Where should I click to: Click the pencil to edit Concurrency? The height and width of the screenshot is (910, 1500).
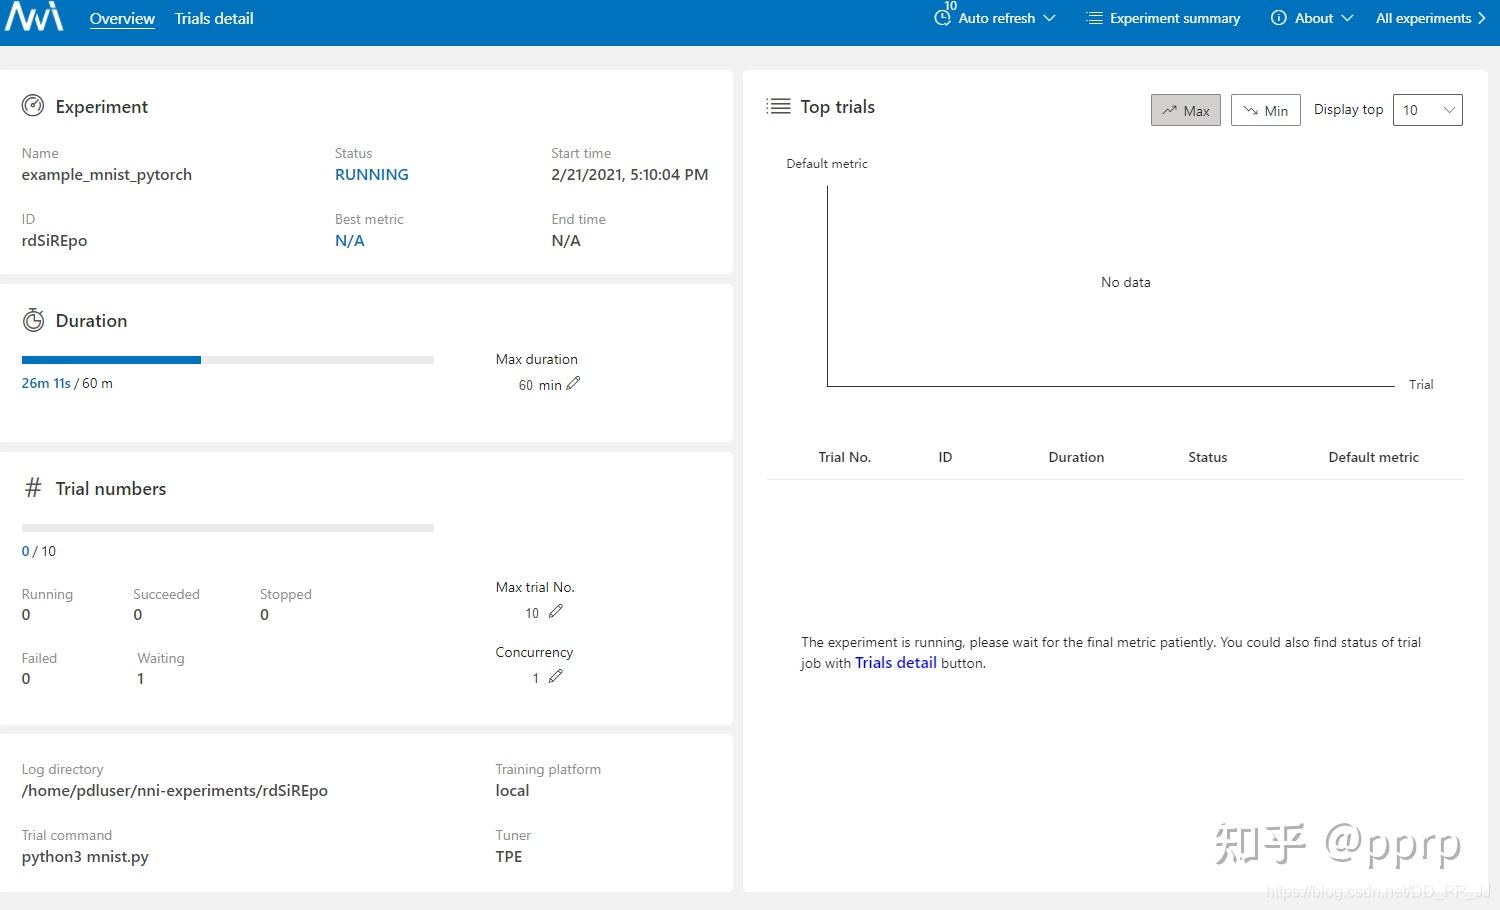pyautogui.click(x=556, y=675)
